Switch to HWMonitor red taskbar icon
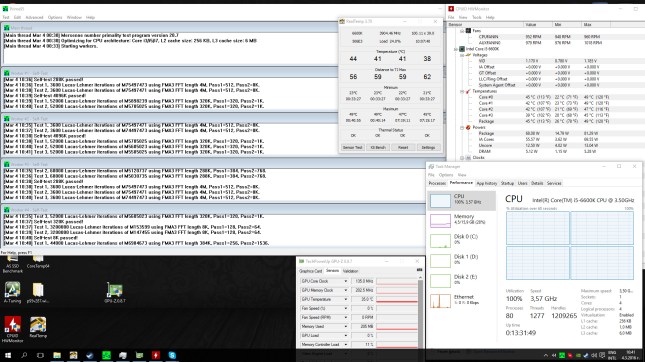Viewport: 645px width, 362px height. [155, 355]
